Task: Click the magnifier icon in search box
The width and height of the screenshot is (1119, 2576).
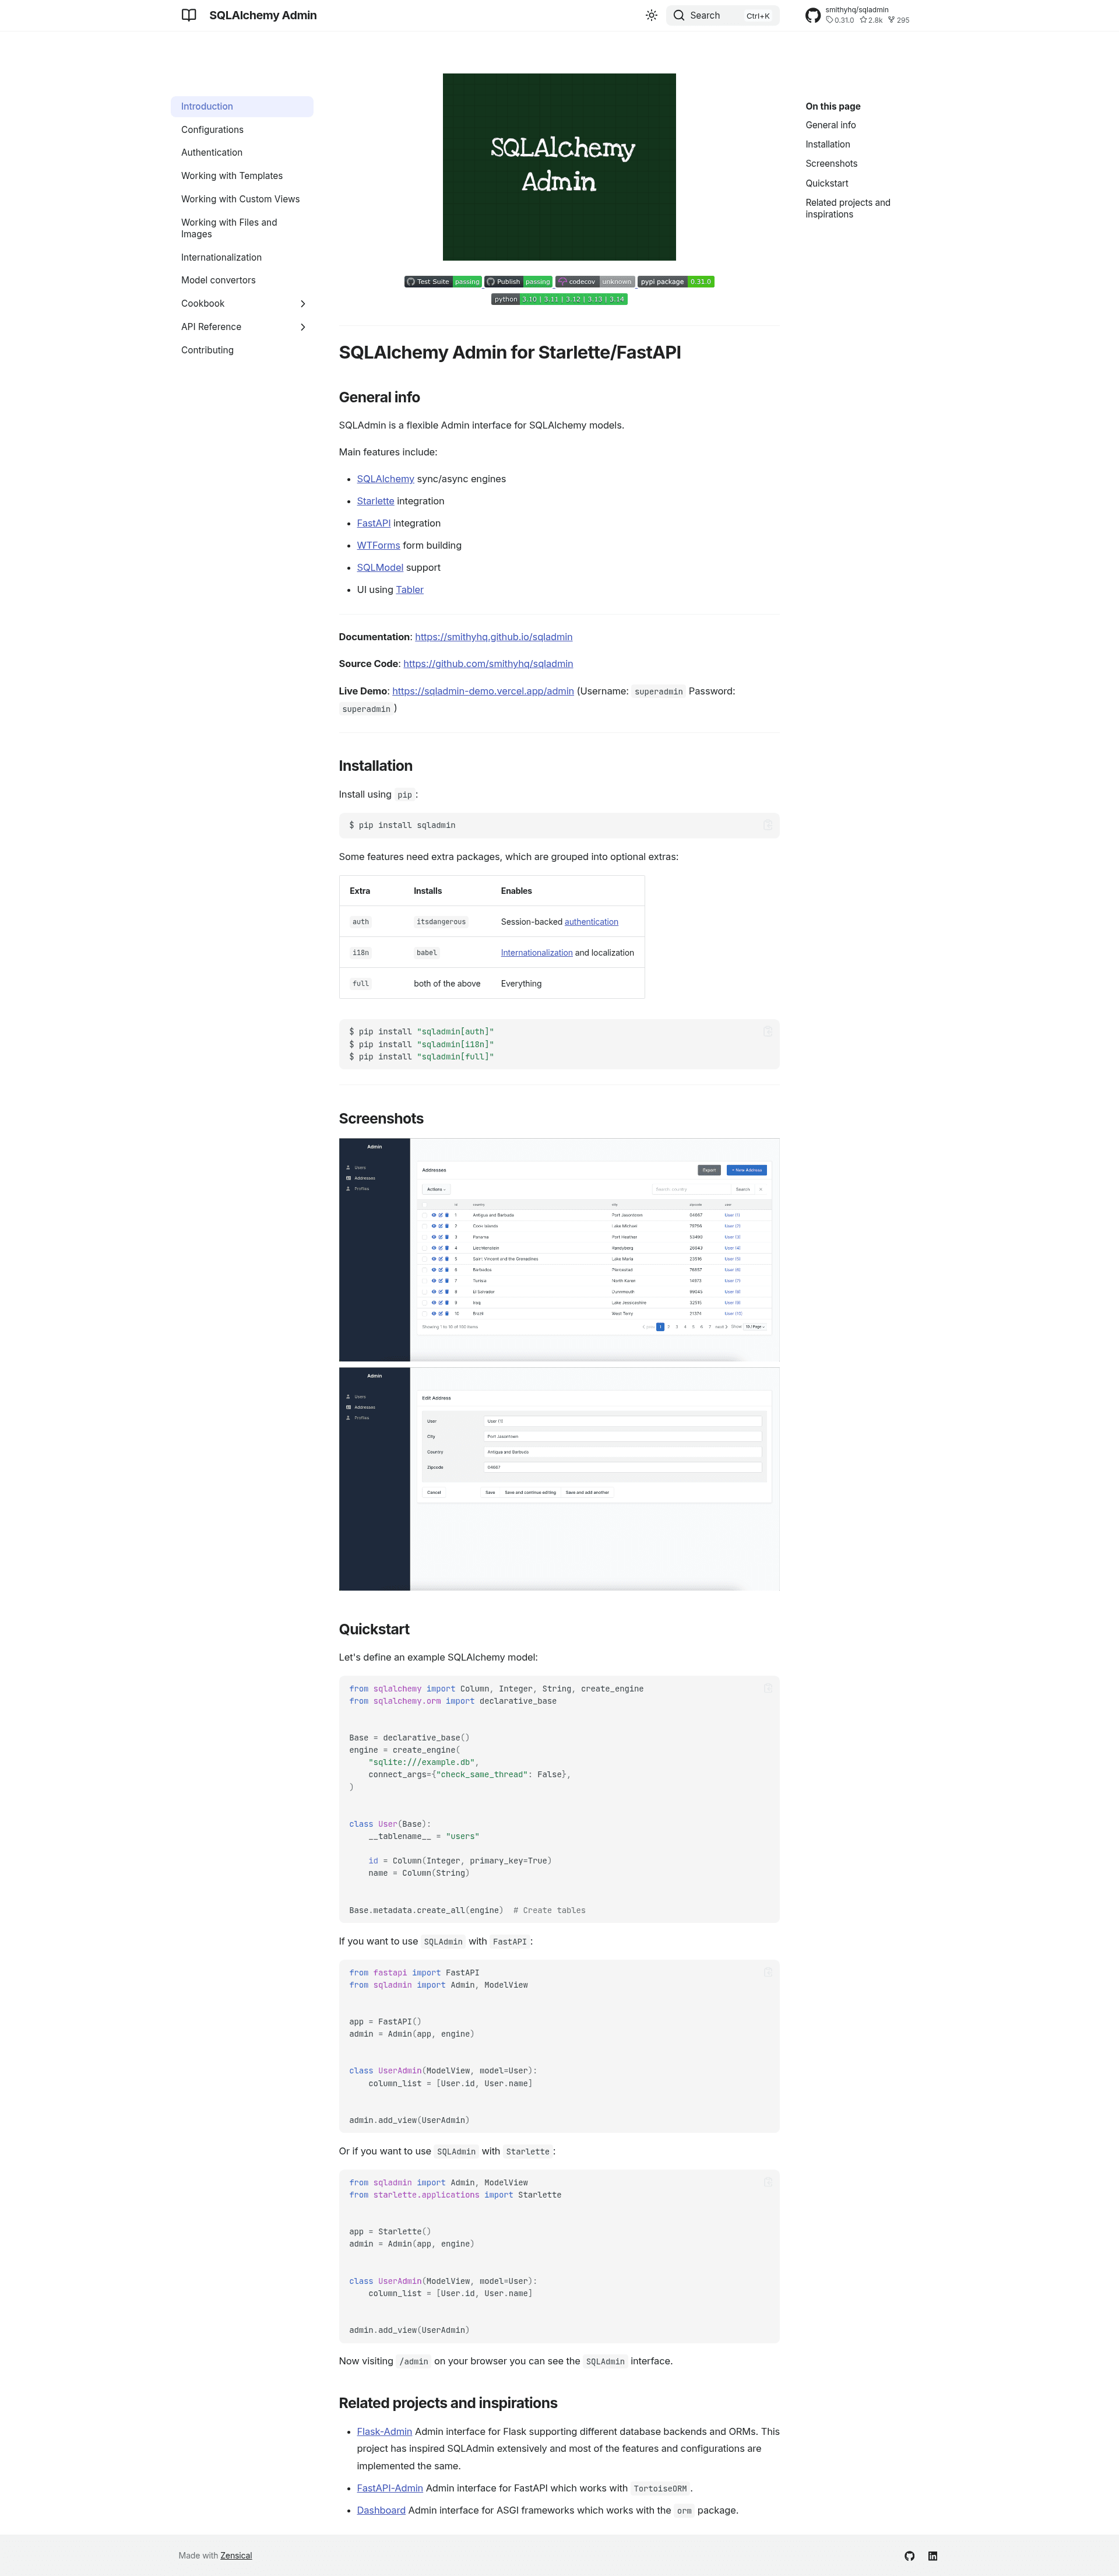Action: tap(679, 15)
